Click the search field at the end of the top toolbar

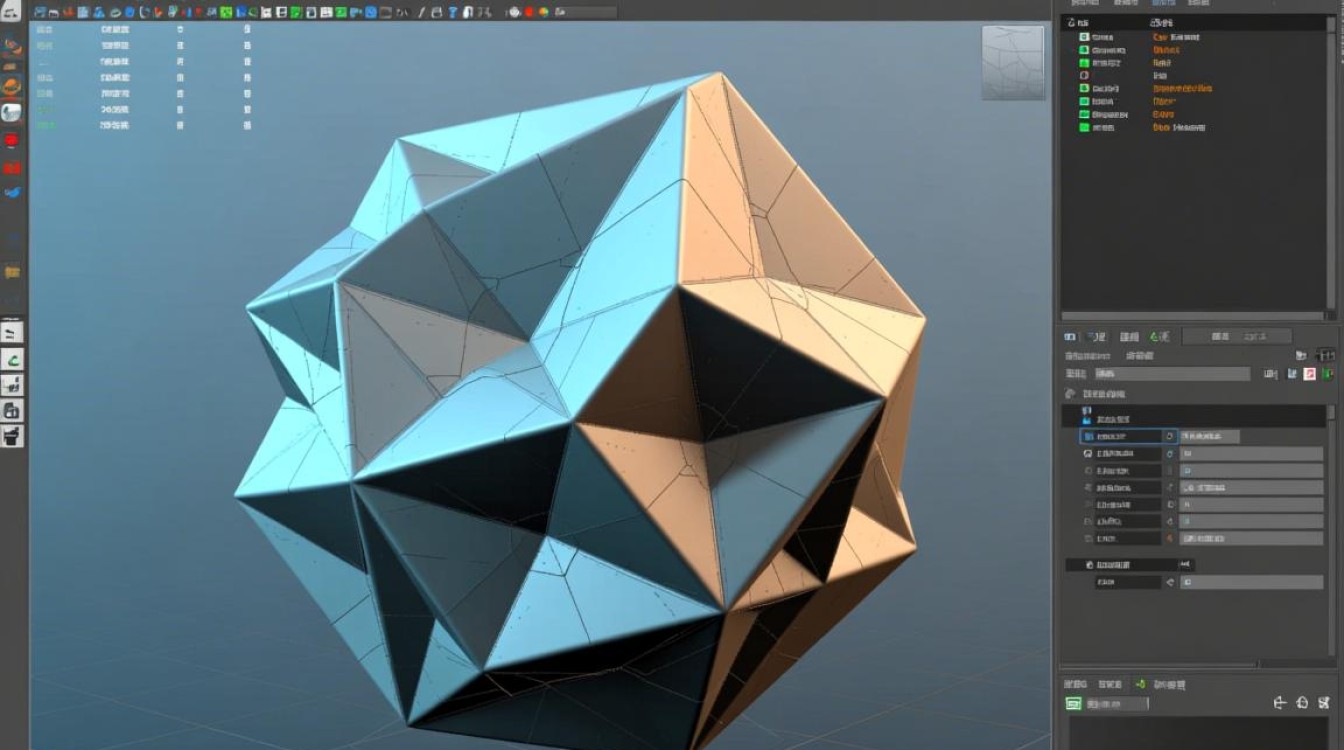[586, 12]
